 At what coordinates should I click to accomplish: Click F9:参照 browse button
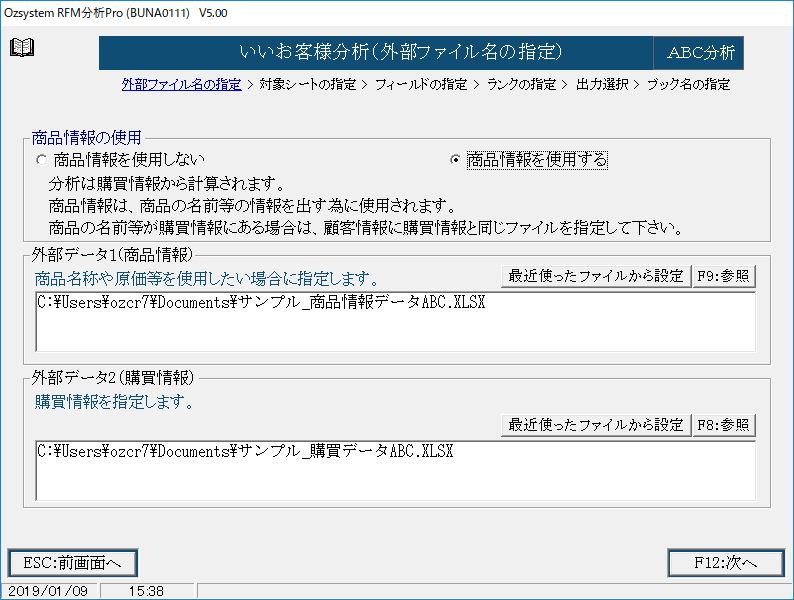[x=724, y=276]
